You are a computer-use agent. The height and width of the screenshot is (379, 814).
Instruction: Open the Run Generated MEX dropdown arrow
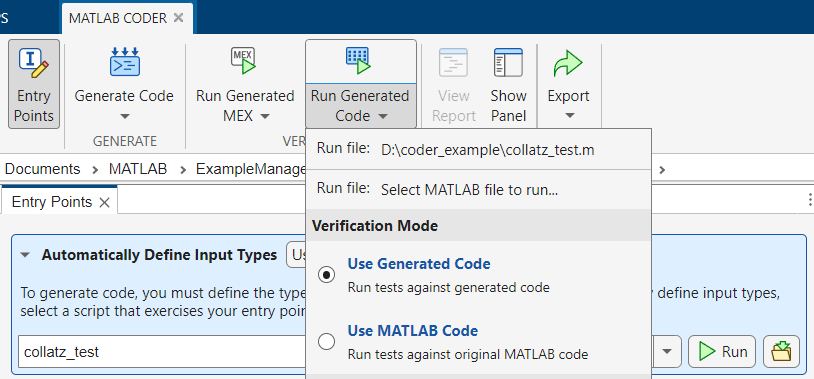point(265,116)
